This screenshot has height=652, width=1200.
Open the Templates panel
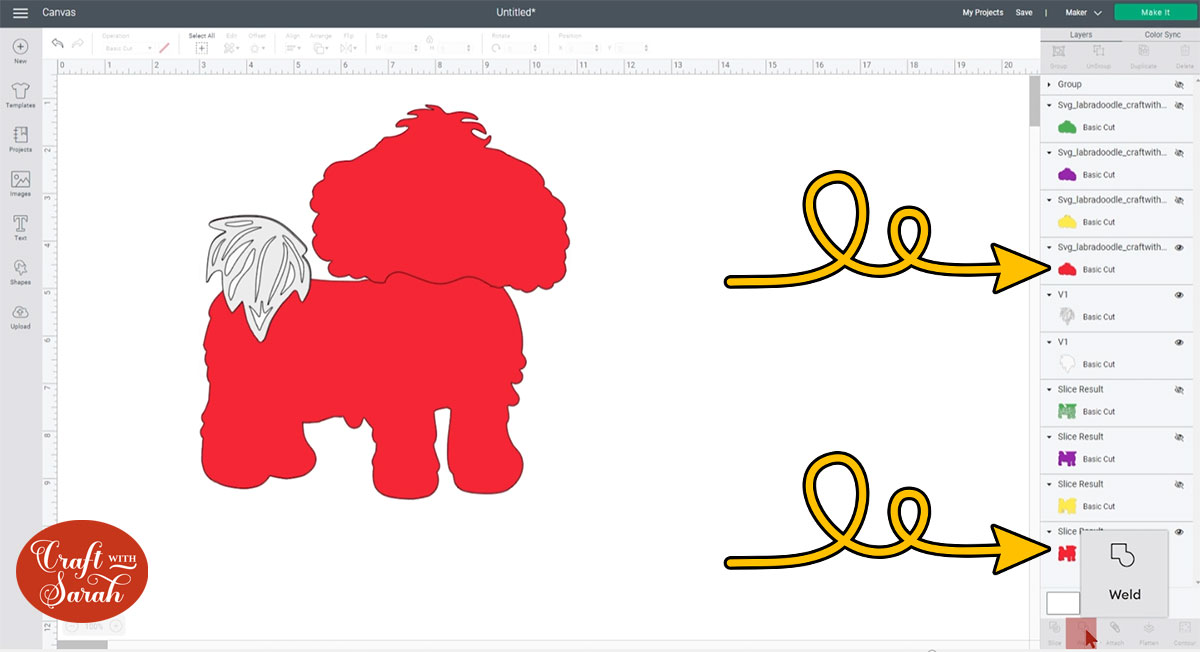[20, 95]
